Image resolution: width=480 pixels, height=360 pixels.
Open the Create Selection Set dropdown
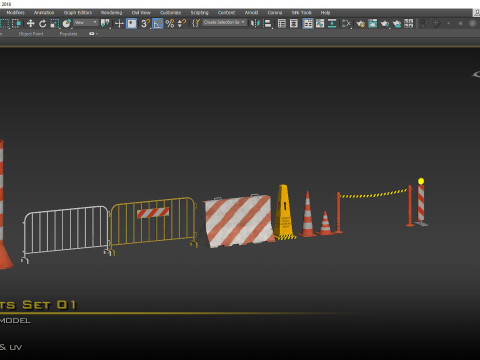(x=224, y=22)
